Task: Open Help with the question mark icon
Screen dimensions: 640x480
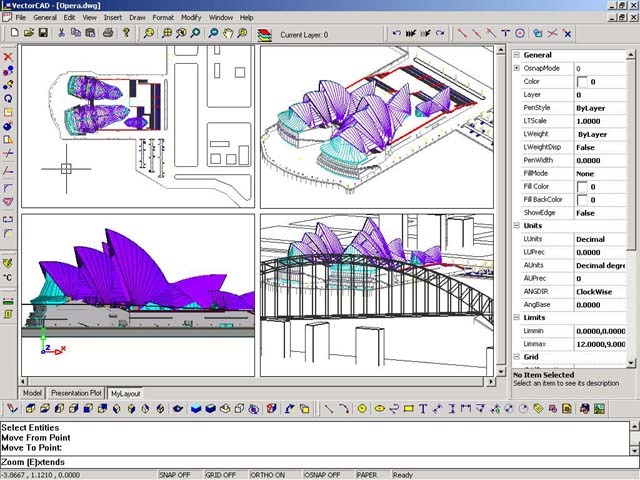Action: click(126, 33)
